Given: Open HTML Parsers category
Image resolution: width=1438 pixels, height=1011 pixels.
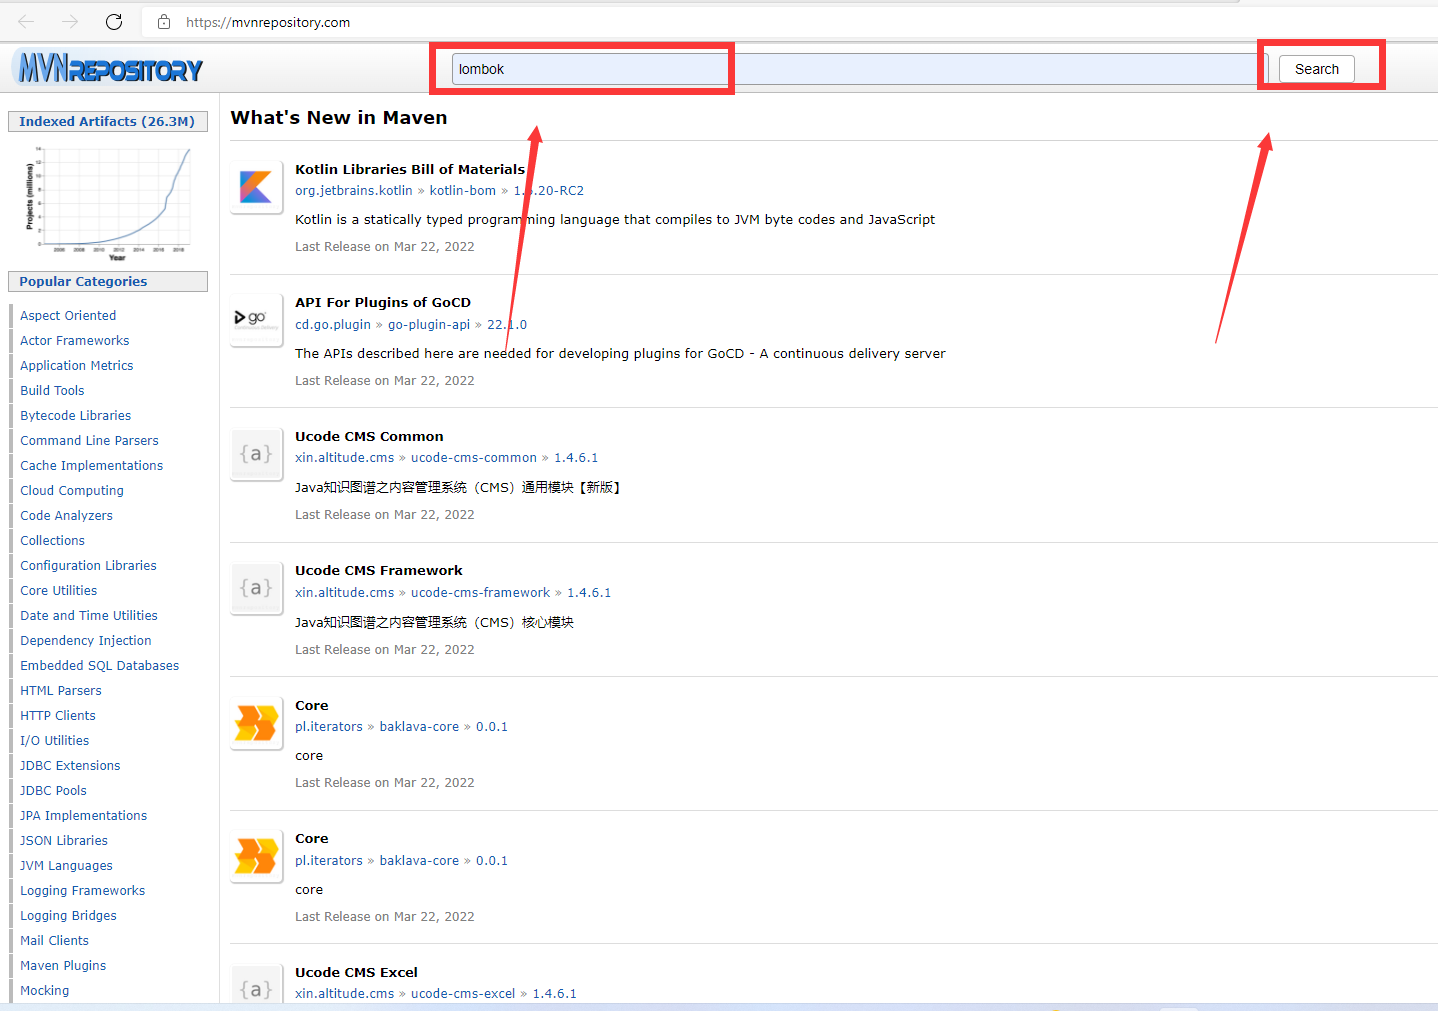Looking at the screenshot, I should point(61,690).
